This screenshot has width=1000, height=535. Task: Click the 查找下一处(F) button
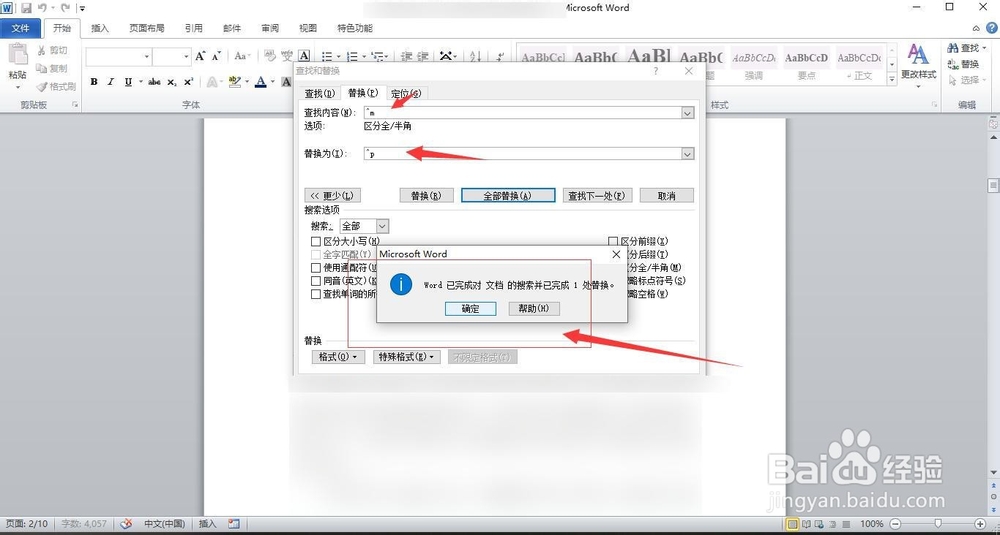coord(596,196)
